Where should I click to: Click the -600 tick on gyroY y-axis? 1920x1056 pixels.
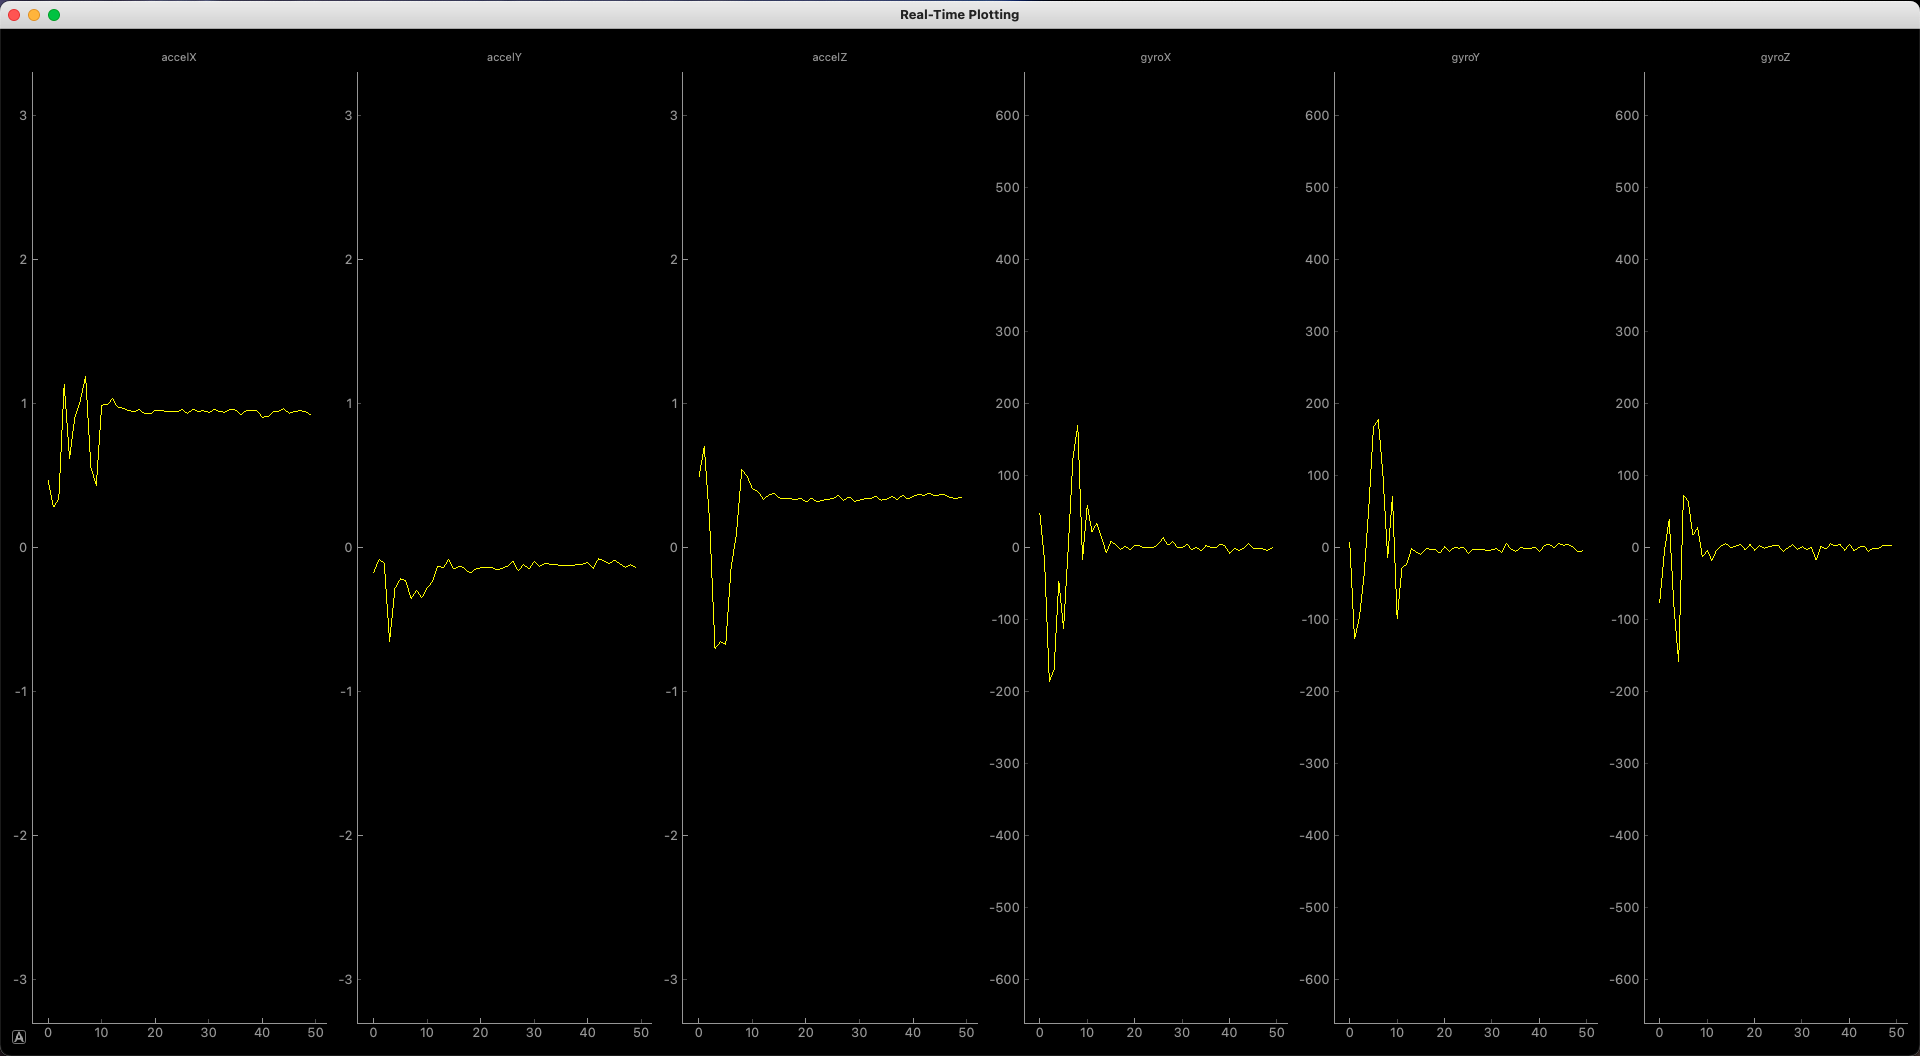tap(1314, 980)
